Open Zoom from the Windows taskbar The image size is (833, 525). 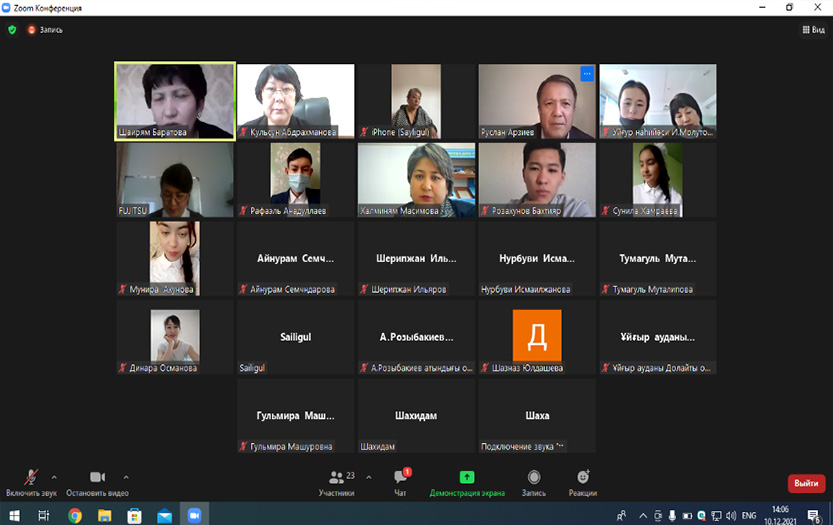[x=194, y=515]
